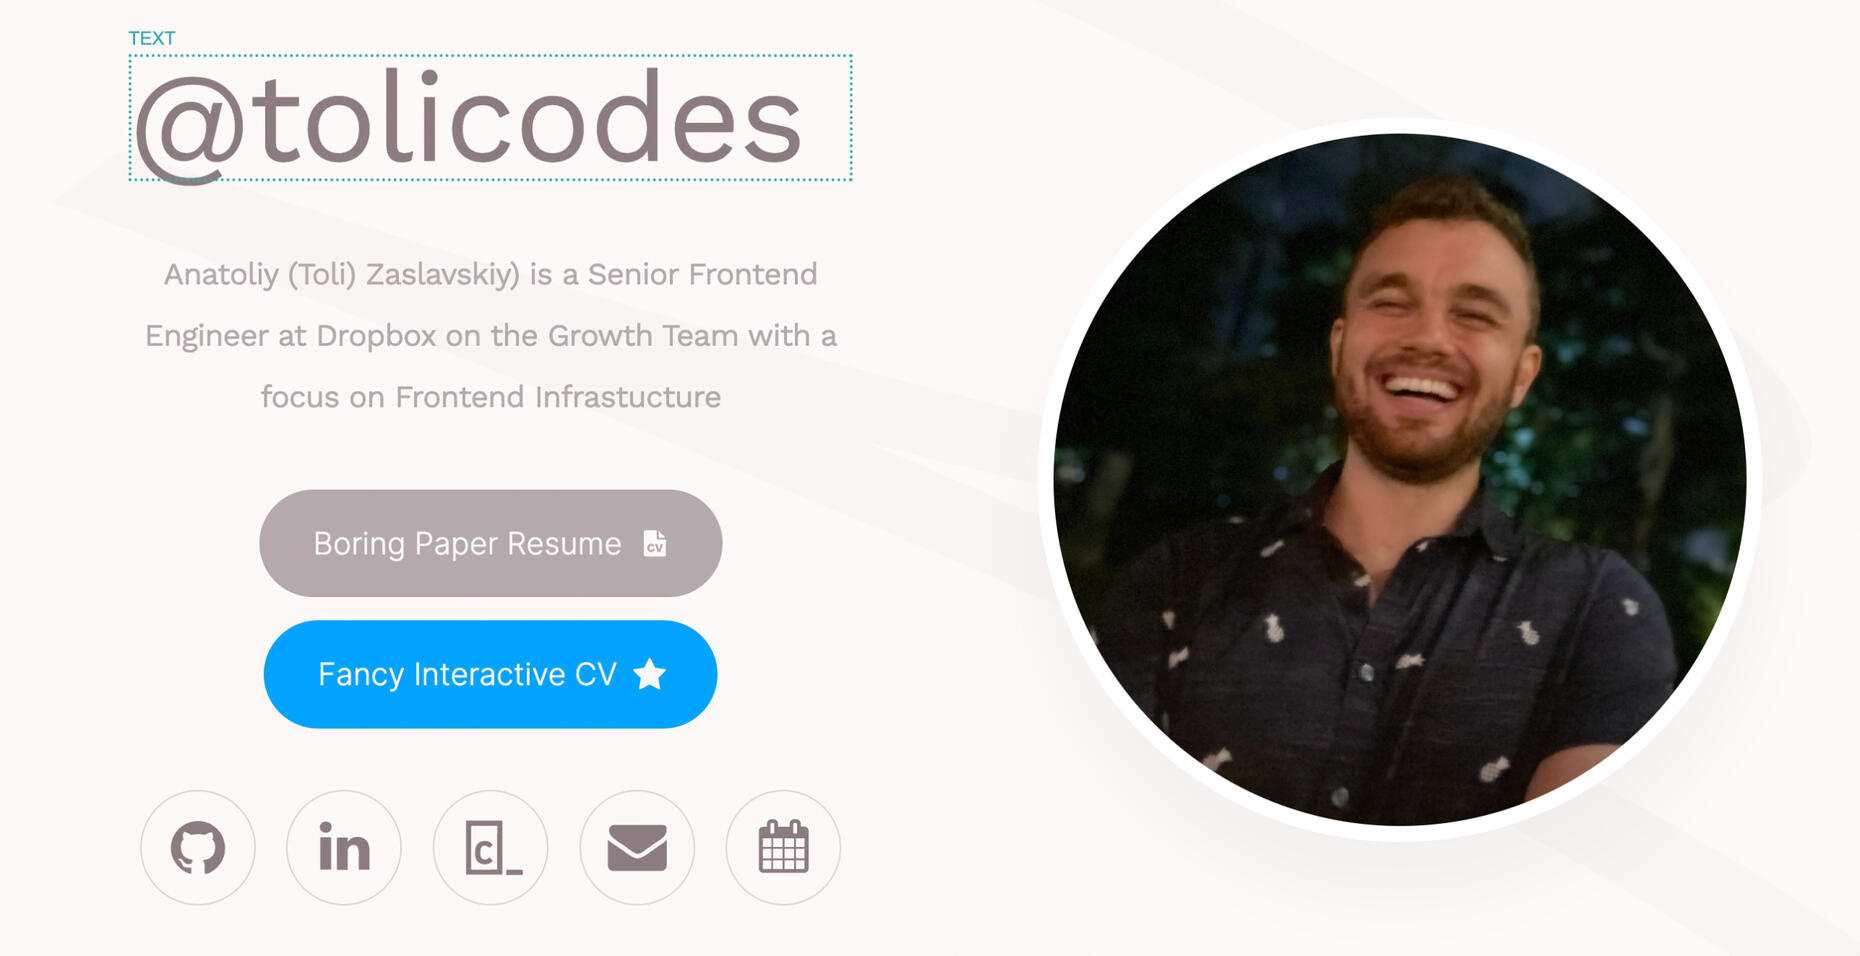This screenshot has height=956, width=1860.
Task: Open the calendar scheduling icon
Action: (783, 848)
